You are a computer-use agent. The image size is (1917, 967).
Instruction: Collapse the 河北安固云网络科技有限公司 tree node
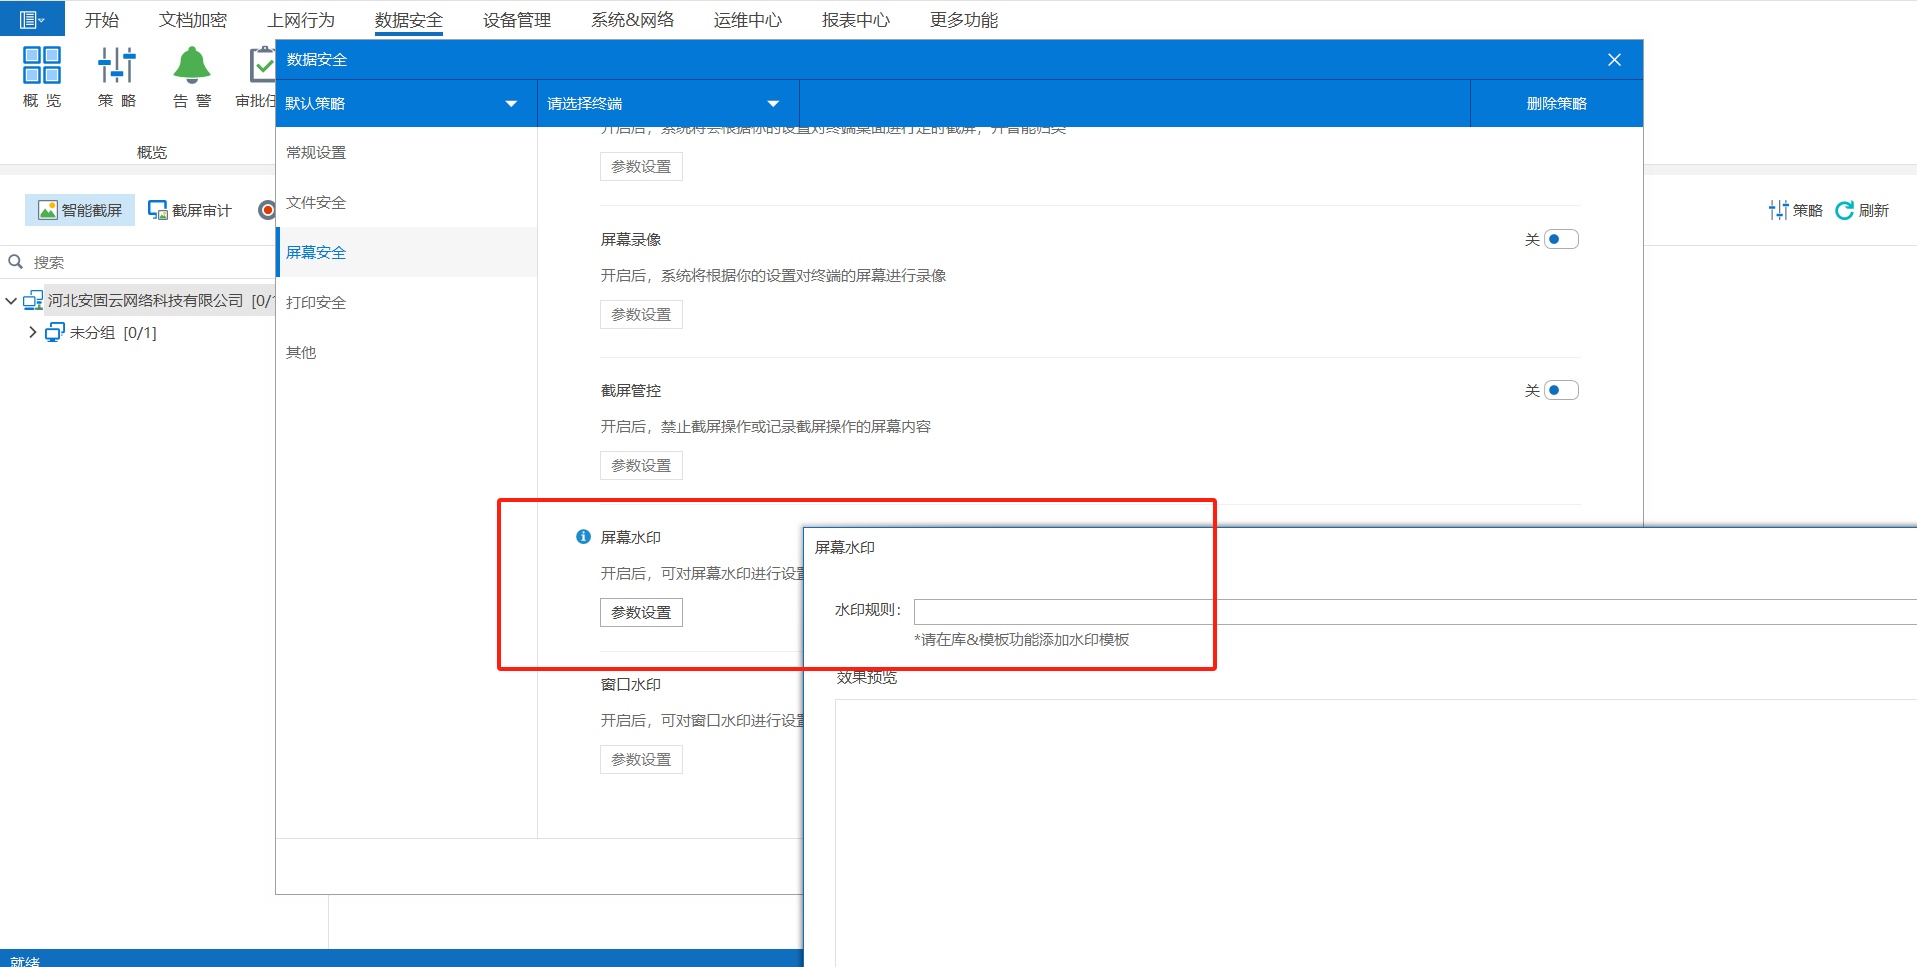pos(11,301)
